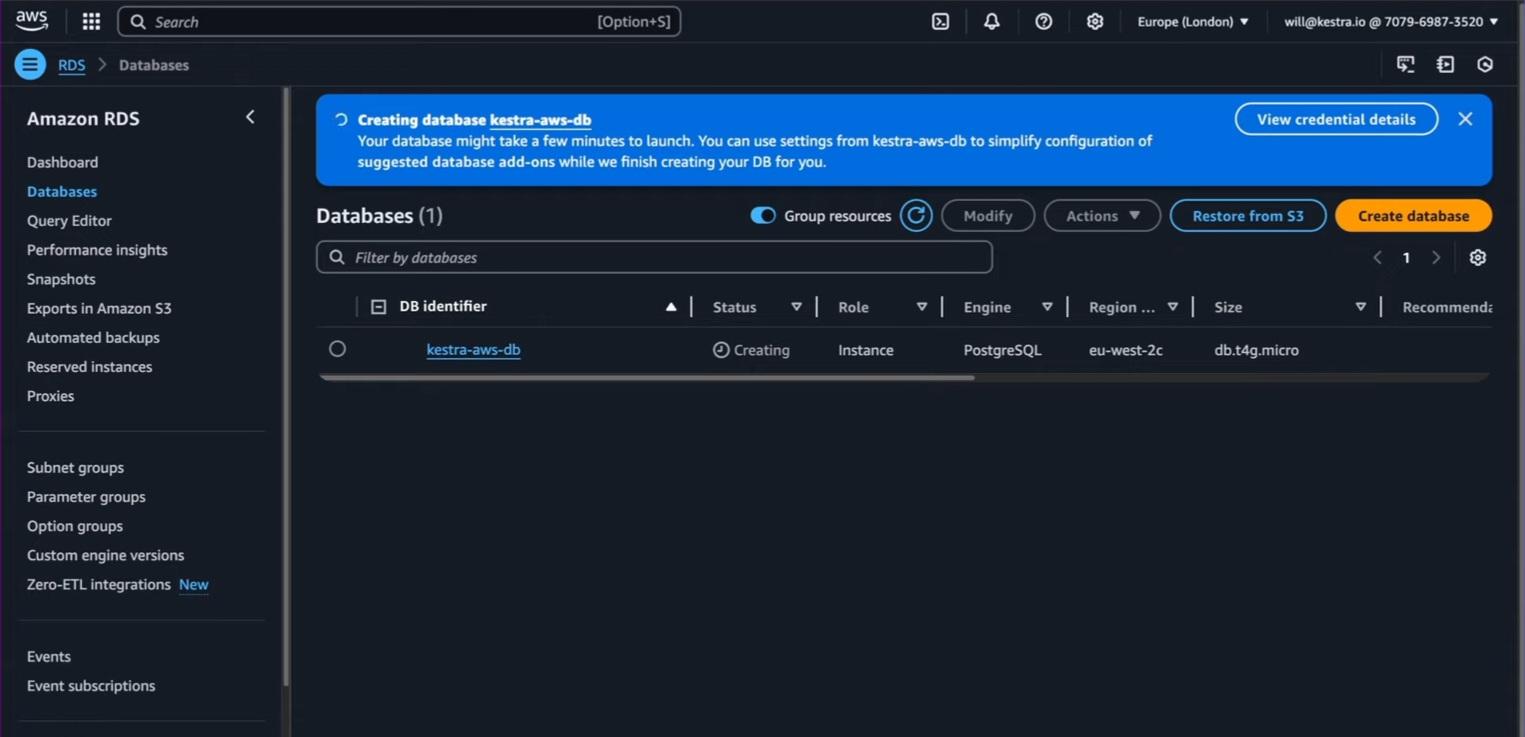Open kestra-aws-db link in the banner

(x=540, y=120)
